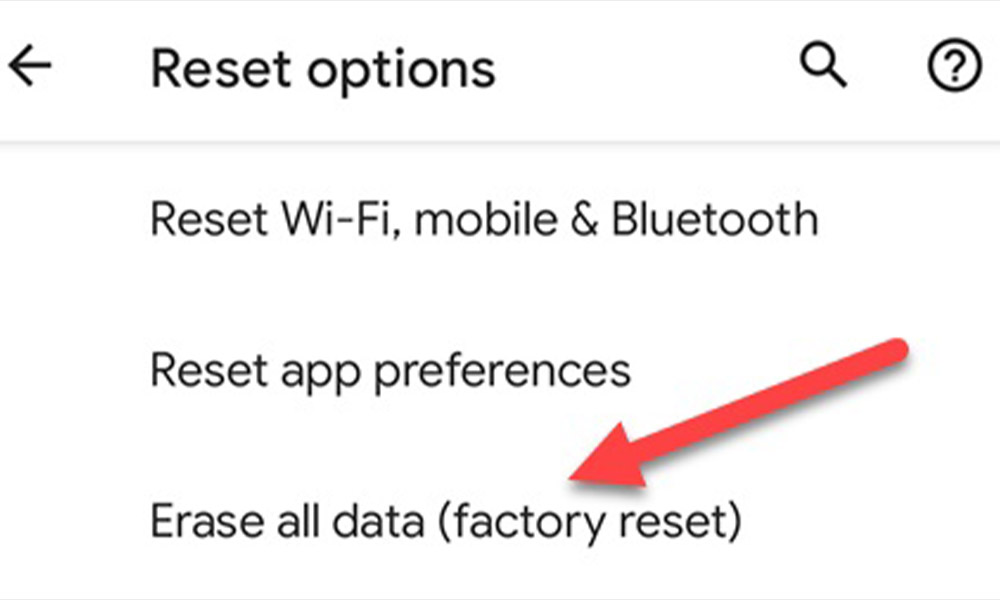Viewport: 1000px width, 600px height.
Task: Click the red arrow annotation
Action: coord(740,415)
